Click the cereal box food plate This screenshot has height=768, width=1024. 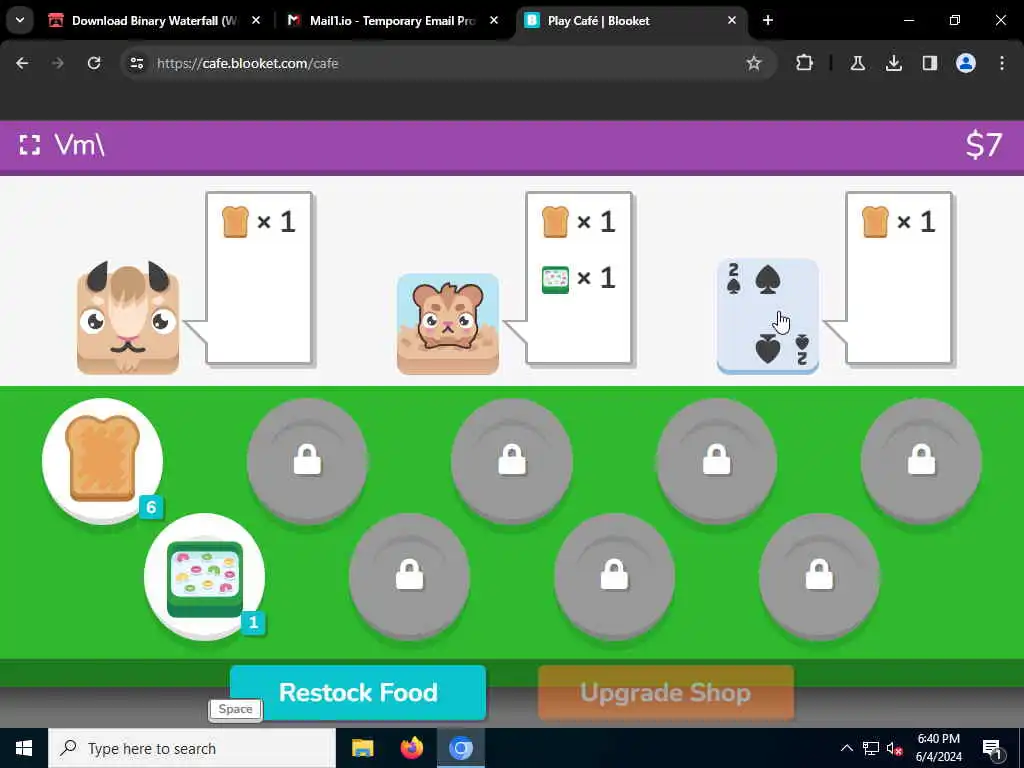click(204, 577)
